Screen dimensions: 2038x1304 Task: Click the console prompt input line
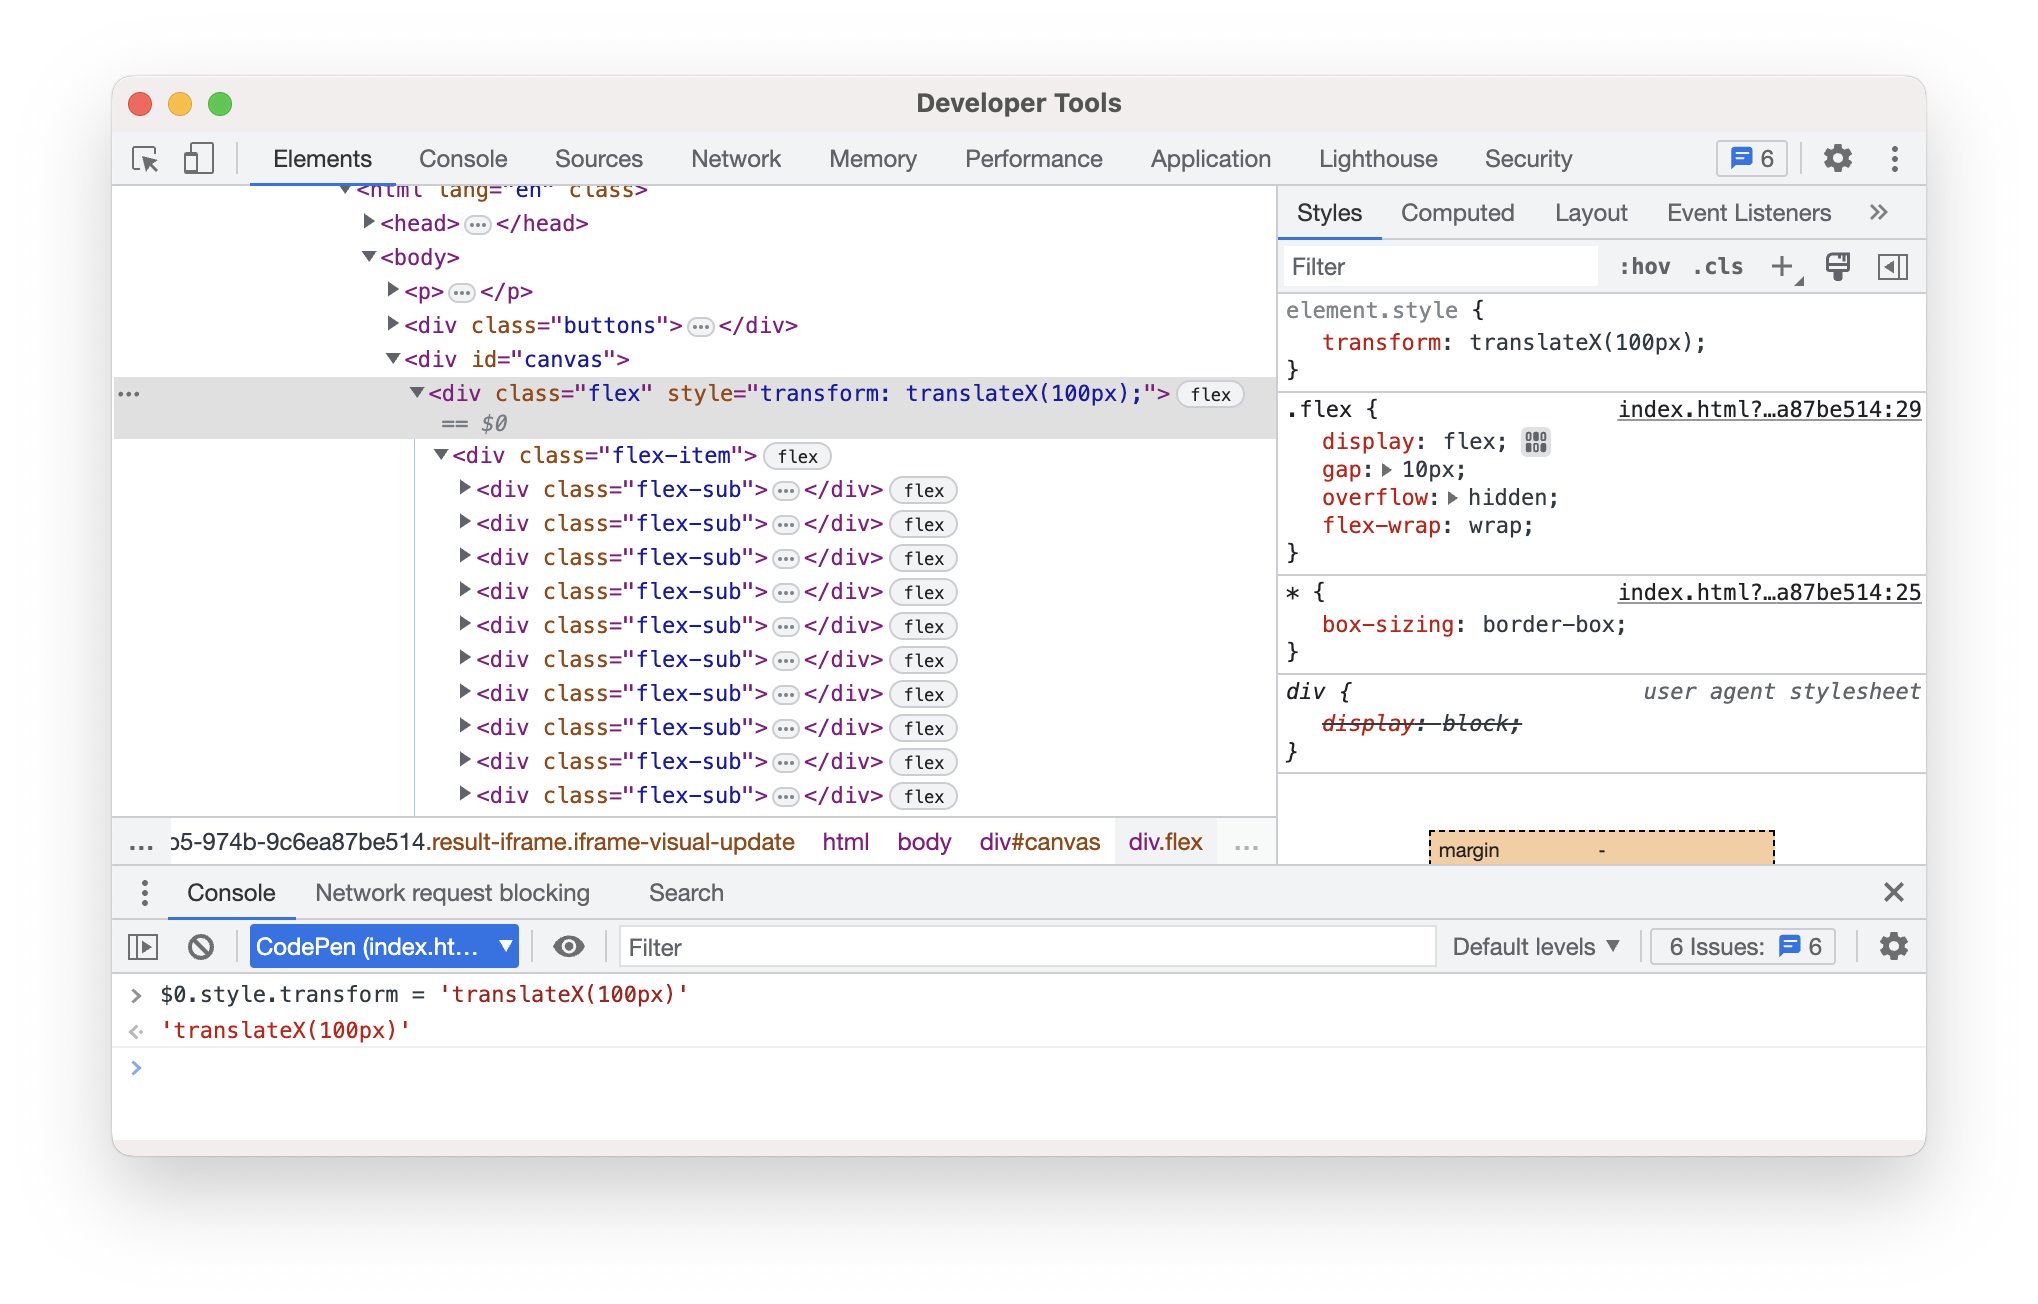click(x=1030, y=1068)
